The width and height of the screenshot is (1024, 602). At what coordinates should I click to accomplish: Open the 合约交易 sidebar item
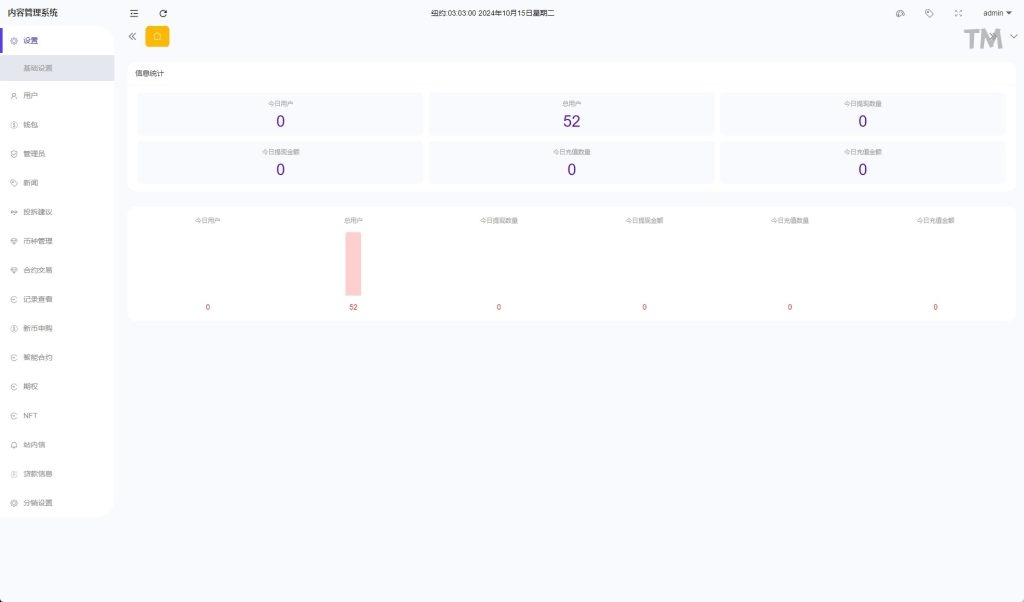(x=57, y=270)
